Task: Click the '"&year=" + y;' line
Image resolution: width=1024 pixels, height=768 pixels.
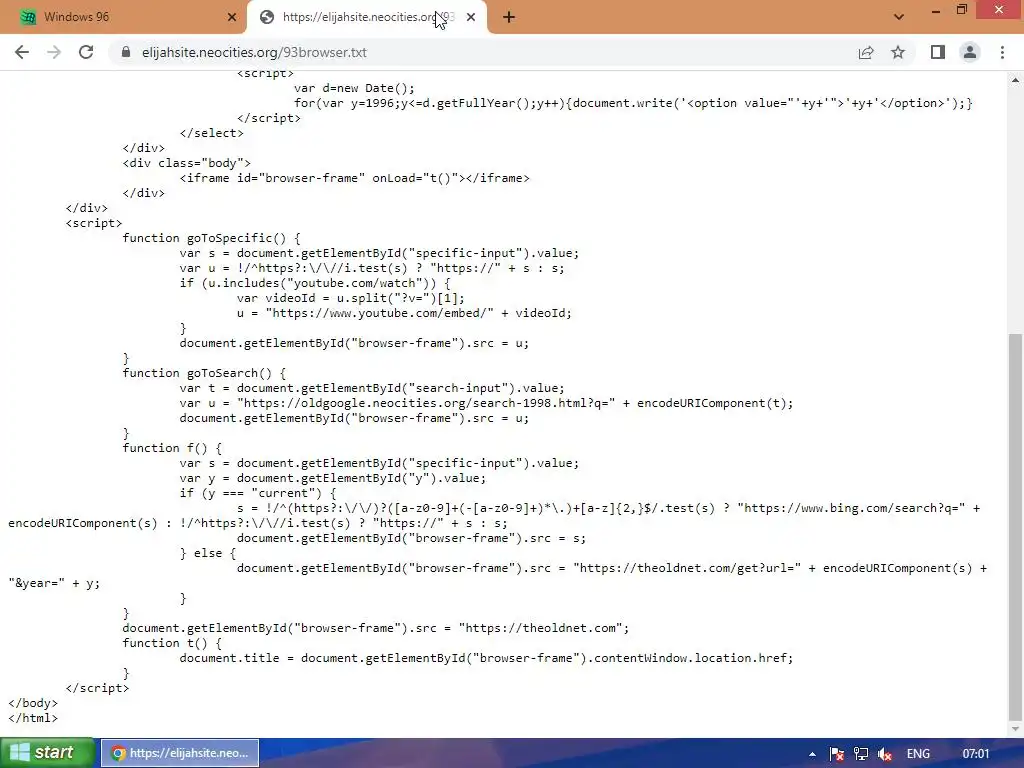Action: tap(54, 583)
